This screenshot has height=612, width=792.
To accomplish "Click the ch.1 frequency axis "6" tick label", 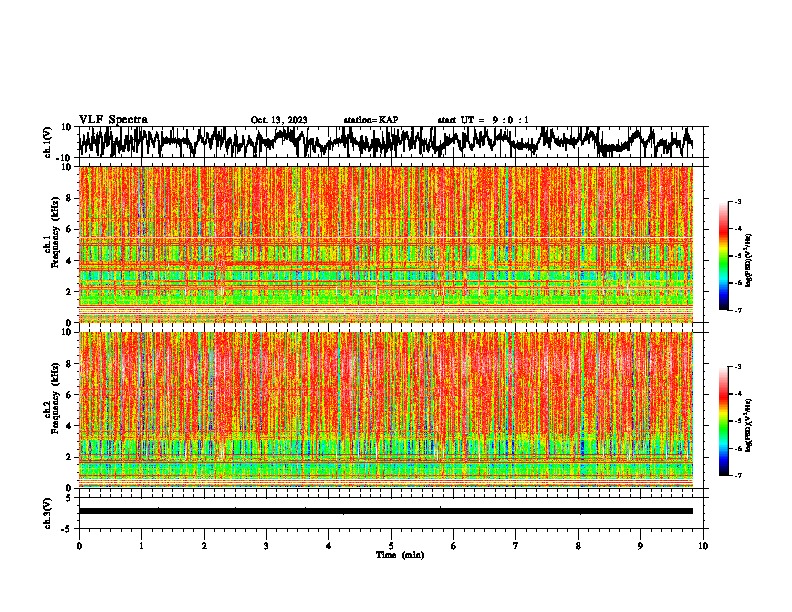I will click(x=69, y=229).
